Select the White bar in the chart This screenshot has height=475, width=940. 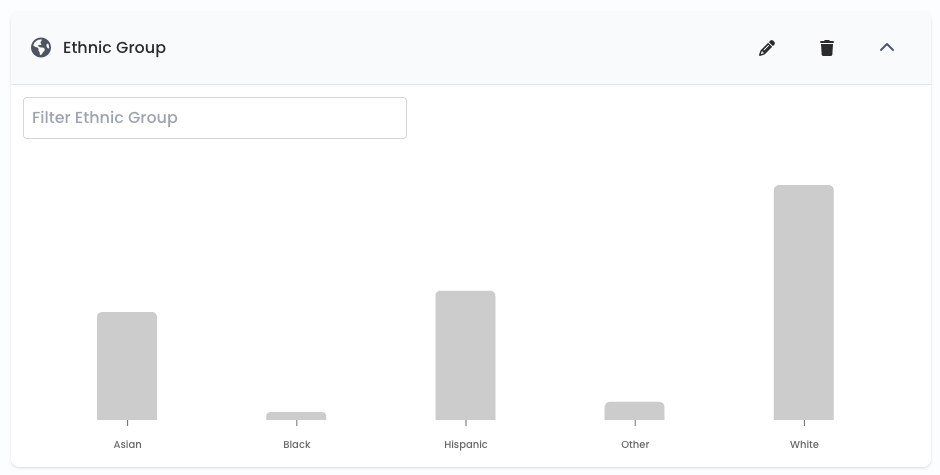tap(803, 302)
